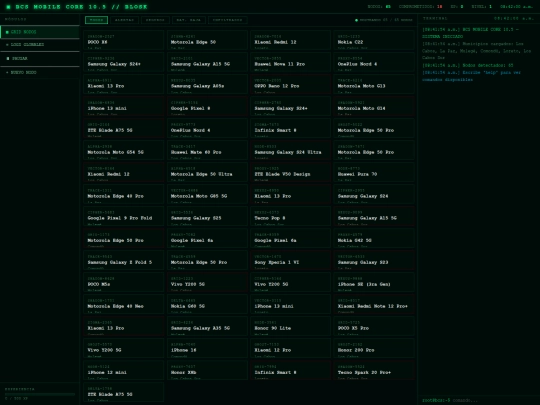Click the green dot of the node counter

pos(356,20)
